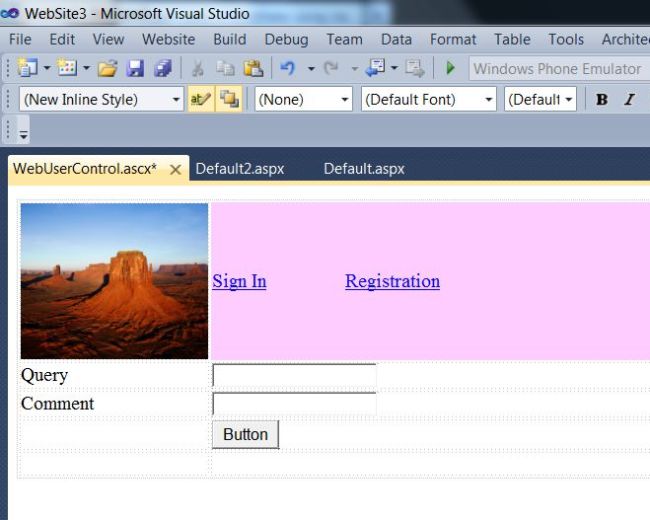
Task: Click the Comment label text
Action: [58, 403]
